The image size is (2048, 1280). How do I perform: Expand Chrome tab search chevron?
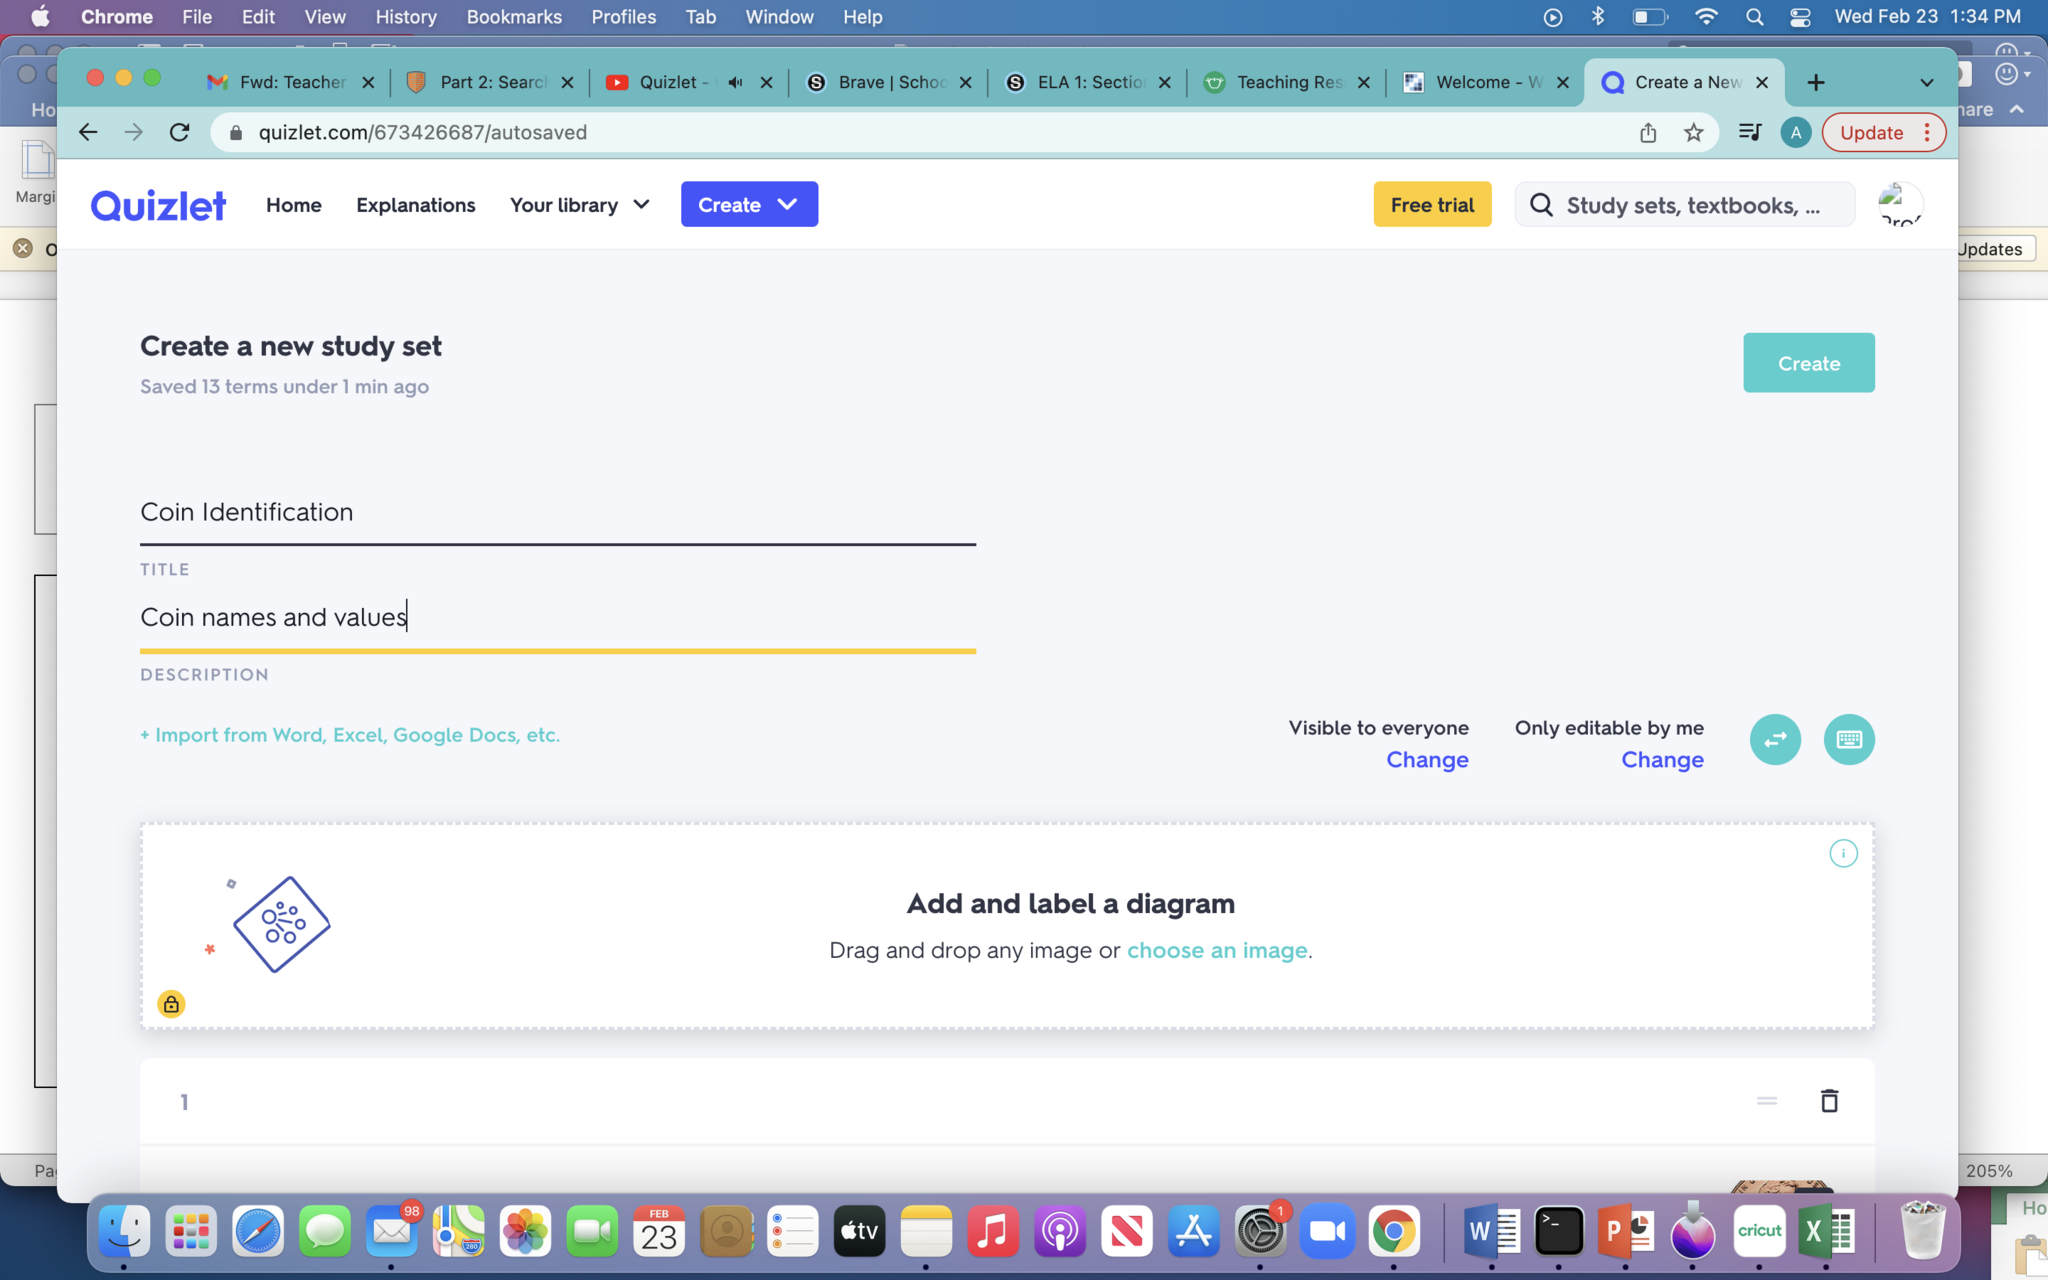click(1926, 82)
